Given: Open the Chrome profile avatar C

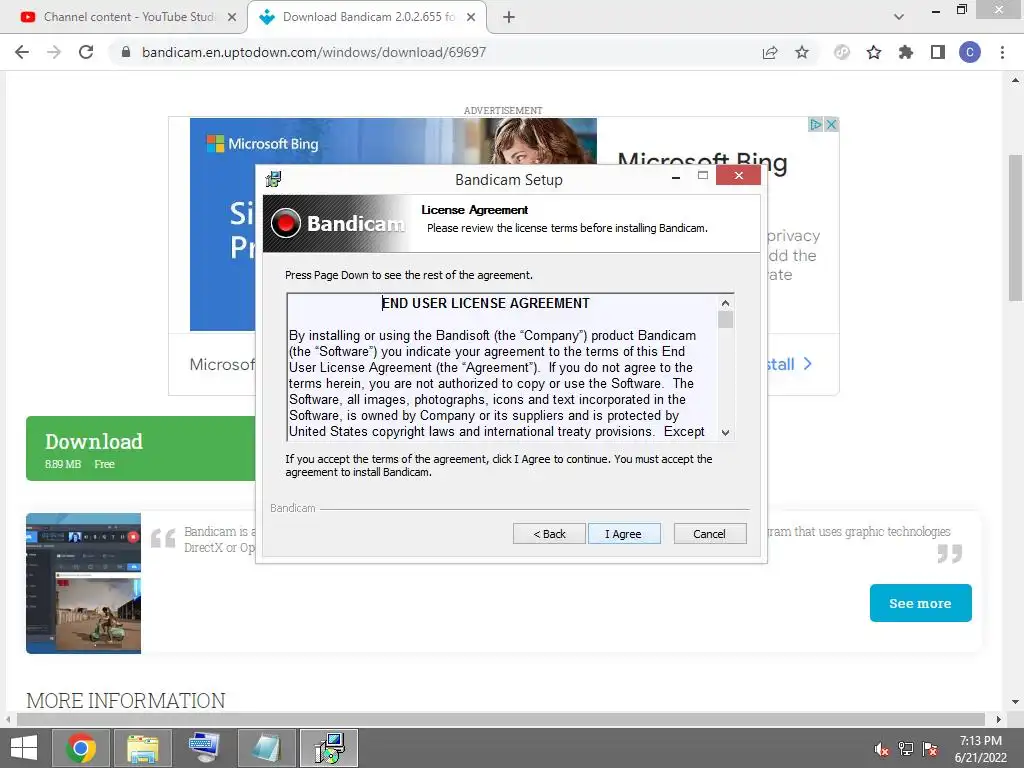Looking at the screenshot, I should 970,52.
